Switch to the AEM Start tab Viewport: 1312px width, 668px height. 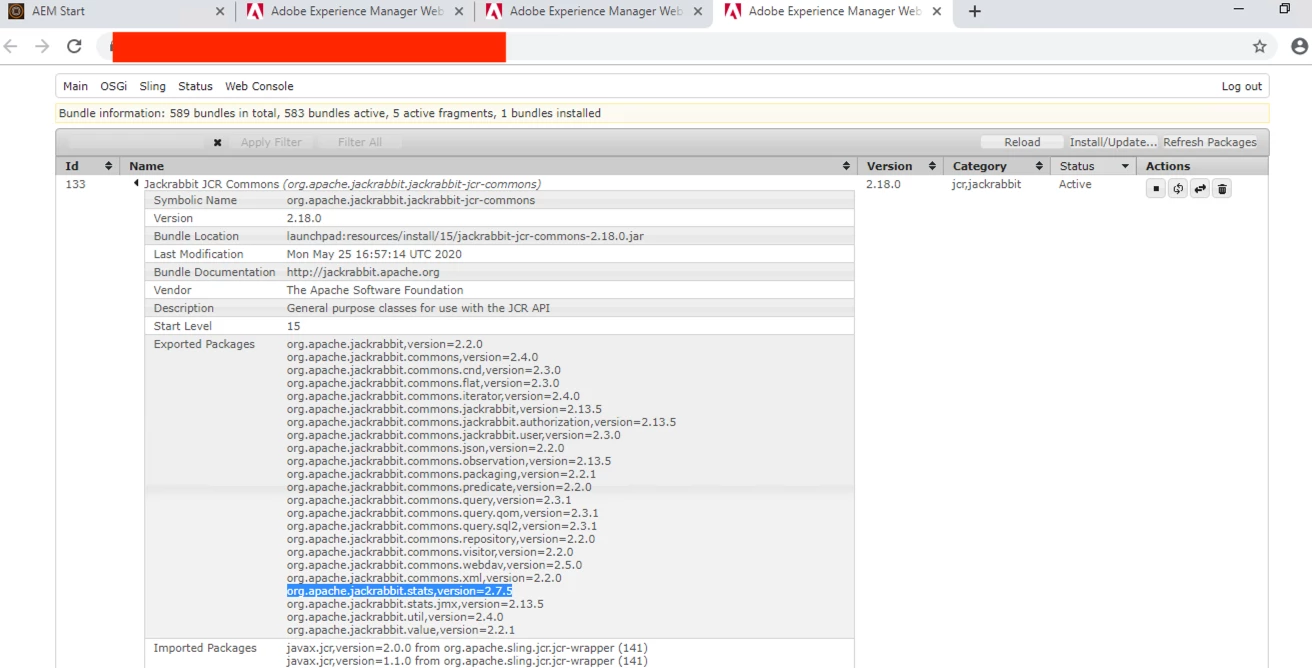tap(118, 11)
